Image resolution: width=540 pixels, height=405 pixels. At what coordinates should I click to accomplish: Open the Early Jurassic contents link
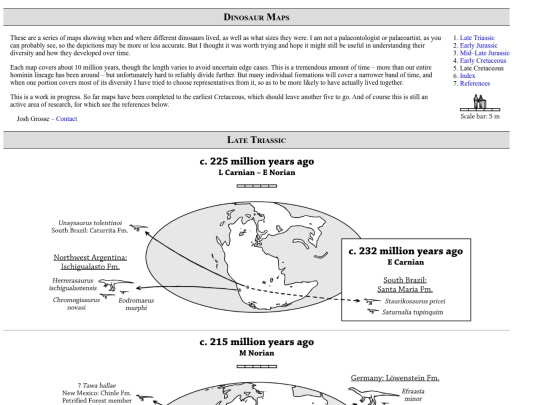(478, 45)
